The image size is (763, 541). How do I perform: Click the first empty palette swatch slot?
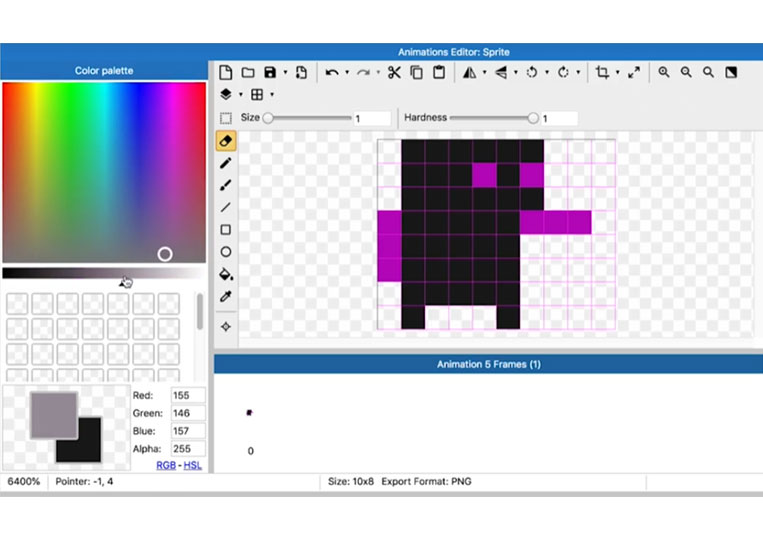(17, 304)
